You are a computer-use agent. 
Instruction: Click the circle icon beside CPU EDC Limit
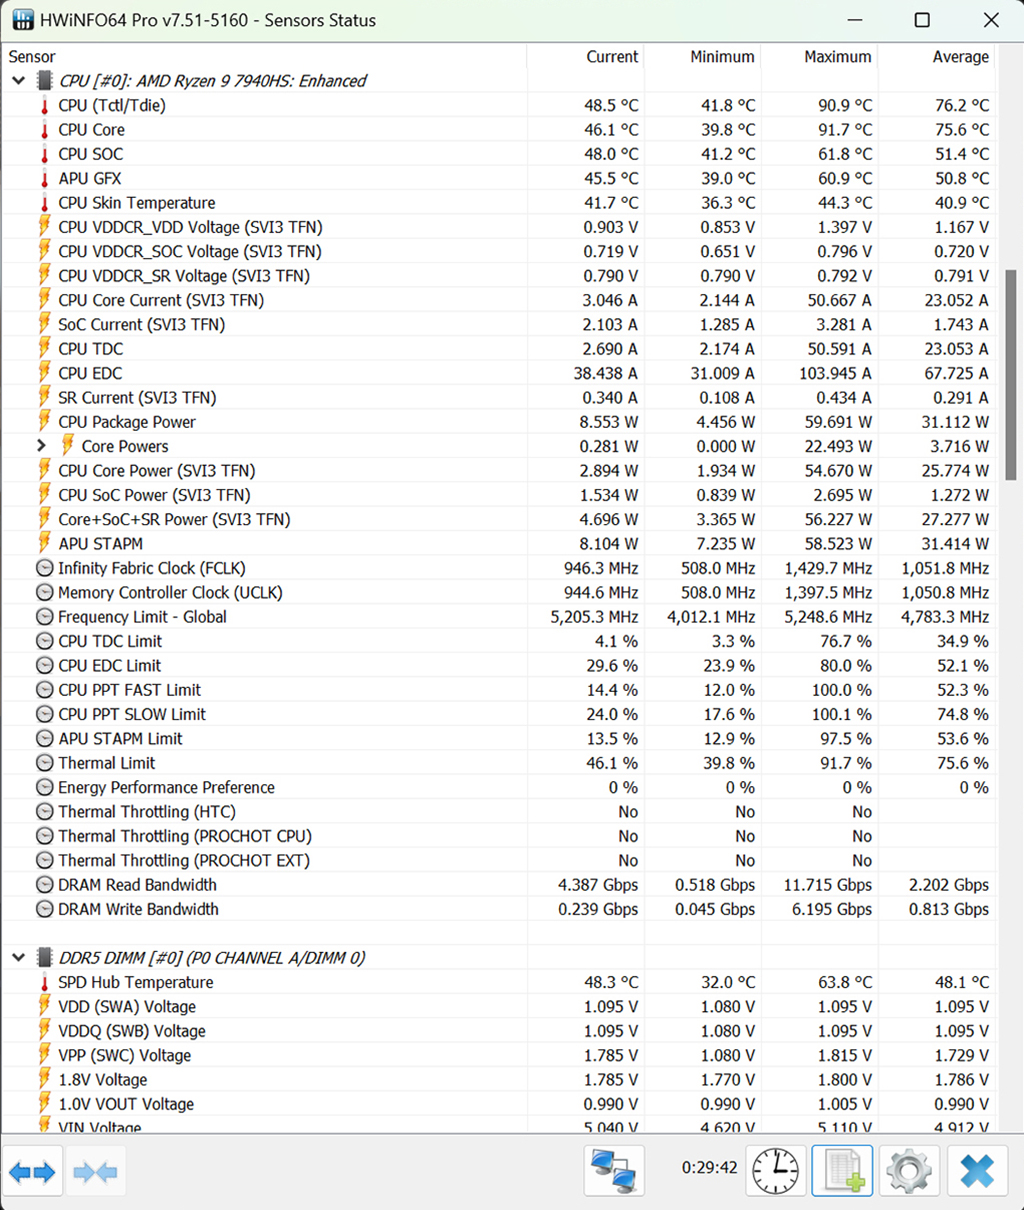coord(44,666)
